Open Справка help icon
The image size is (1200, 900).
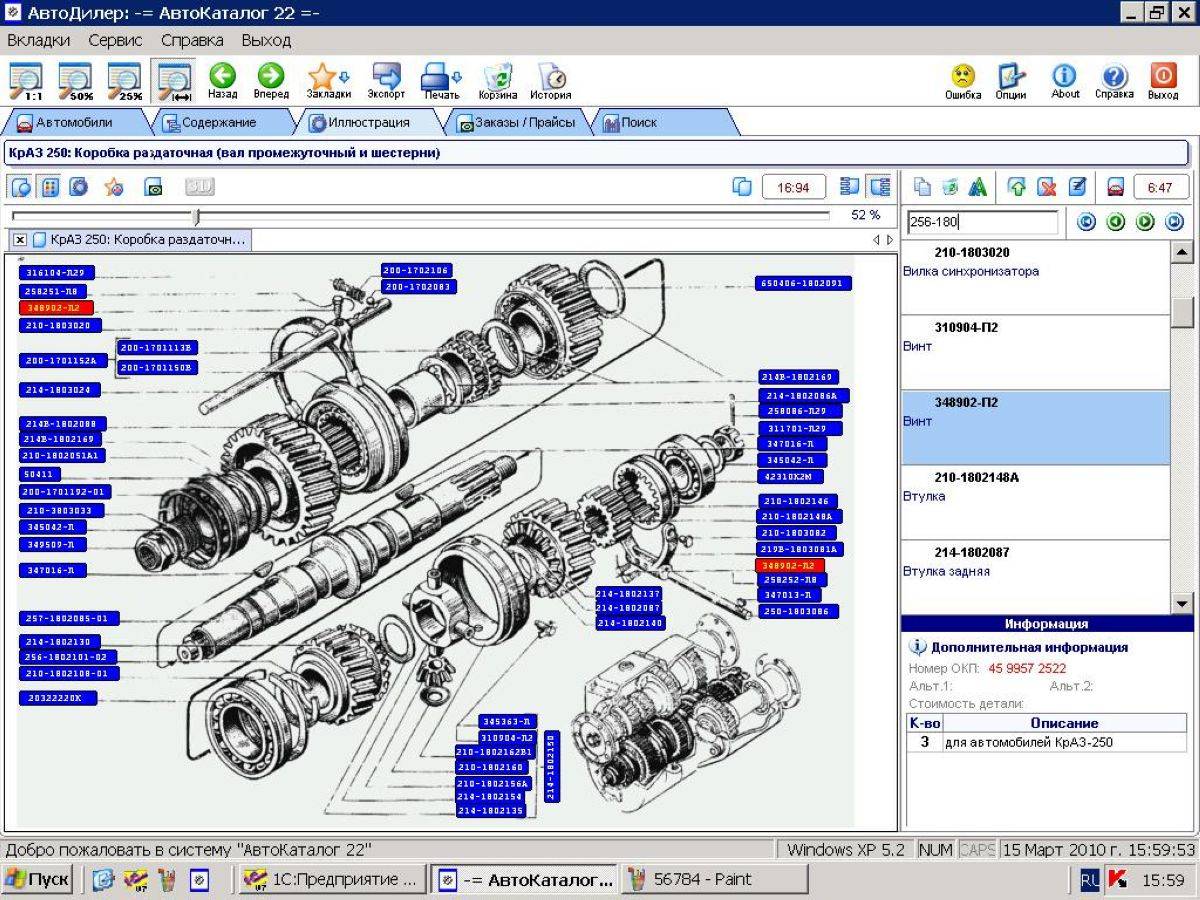tap(1114, 81)
